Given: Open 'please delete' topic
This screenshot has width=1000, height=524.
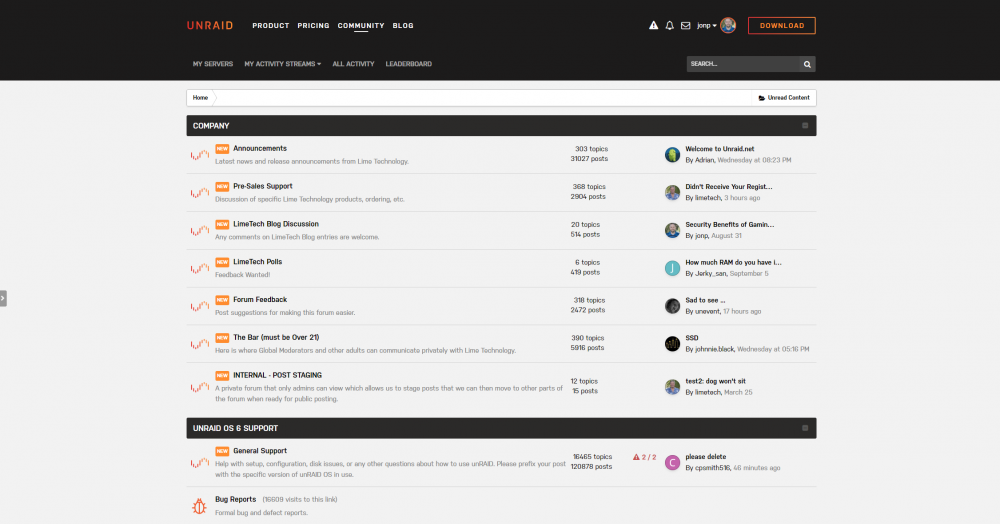Looking at the screenshot, I should coord(705,456).
